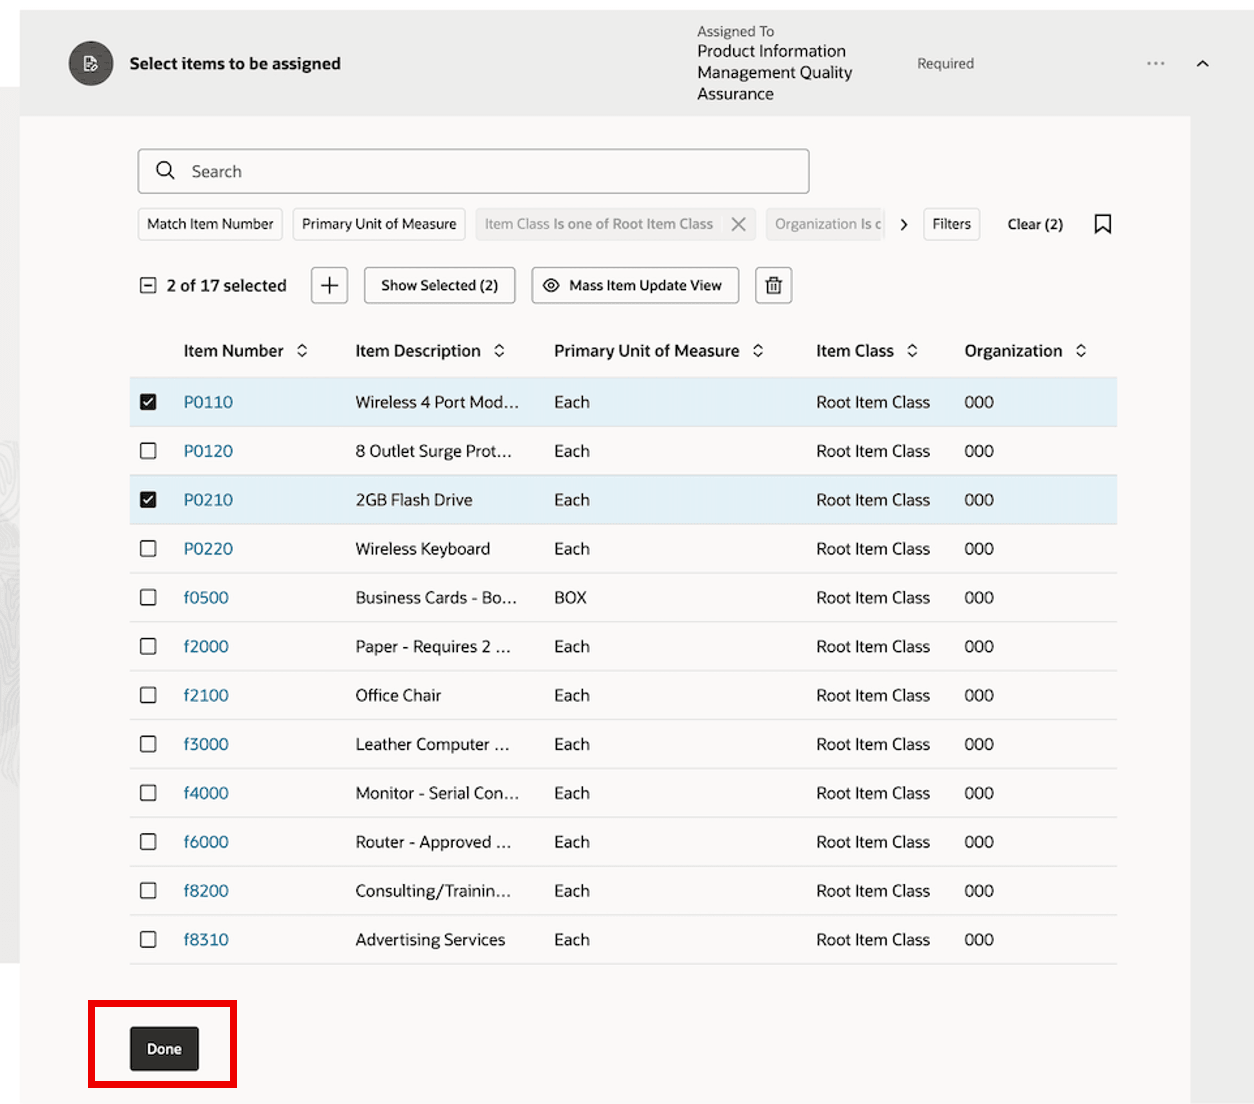Click the '2GB Flash Drive' description cell
Image resolution: width=1254 pixels, height=1104 pixels.
tap(414, 500)
